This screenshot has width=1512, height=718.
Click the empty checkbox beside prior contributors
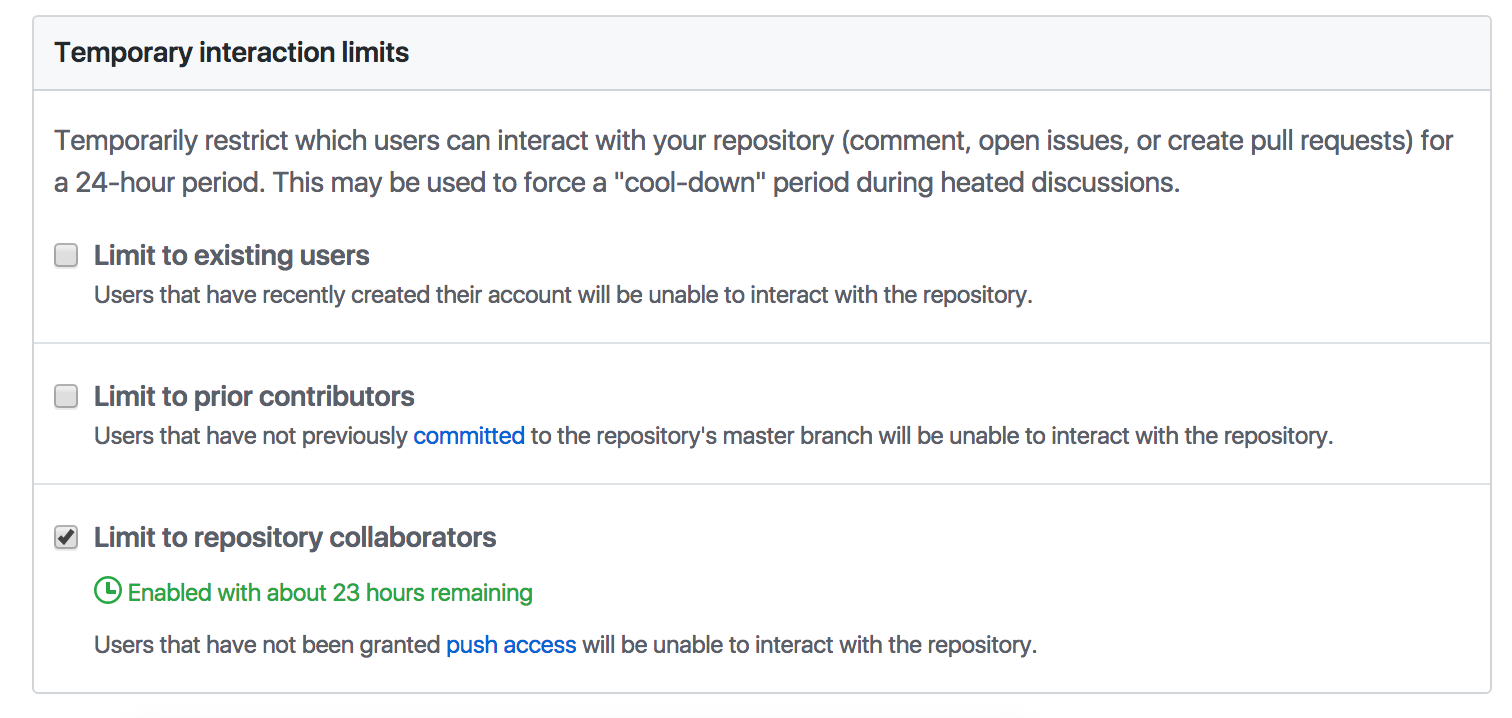65,396
